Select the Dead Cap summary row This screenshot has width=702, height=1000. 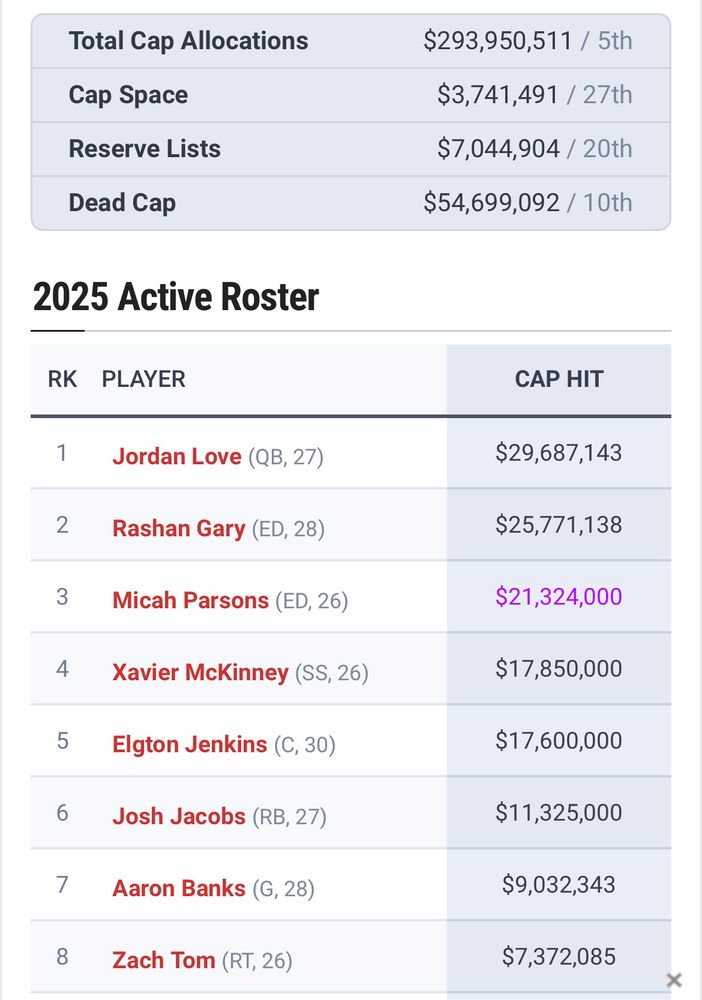(351, 203)
